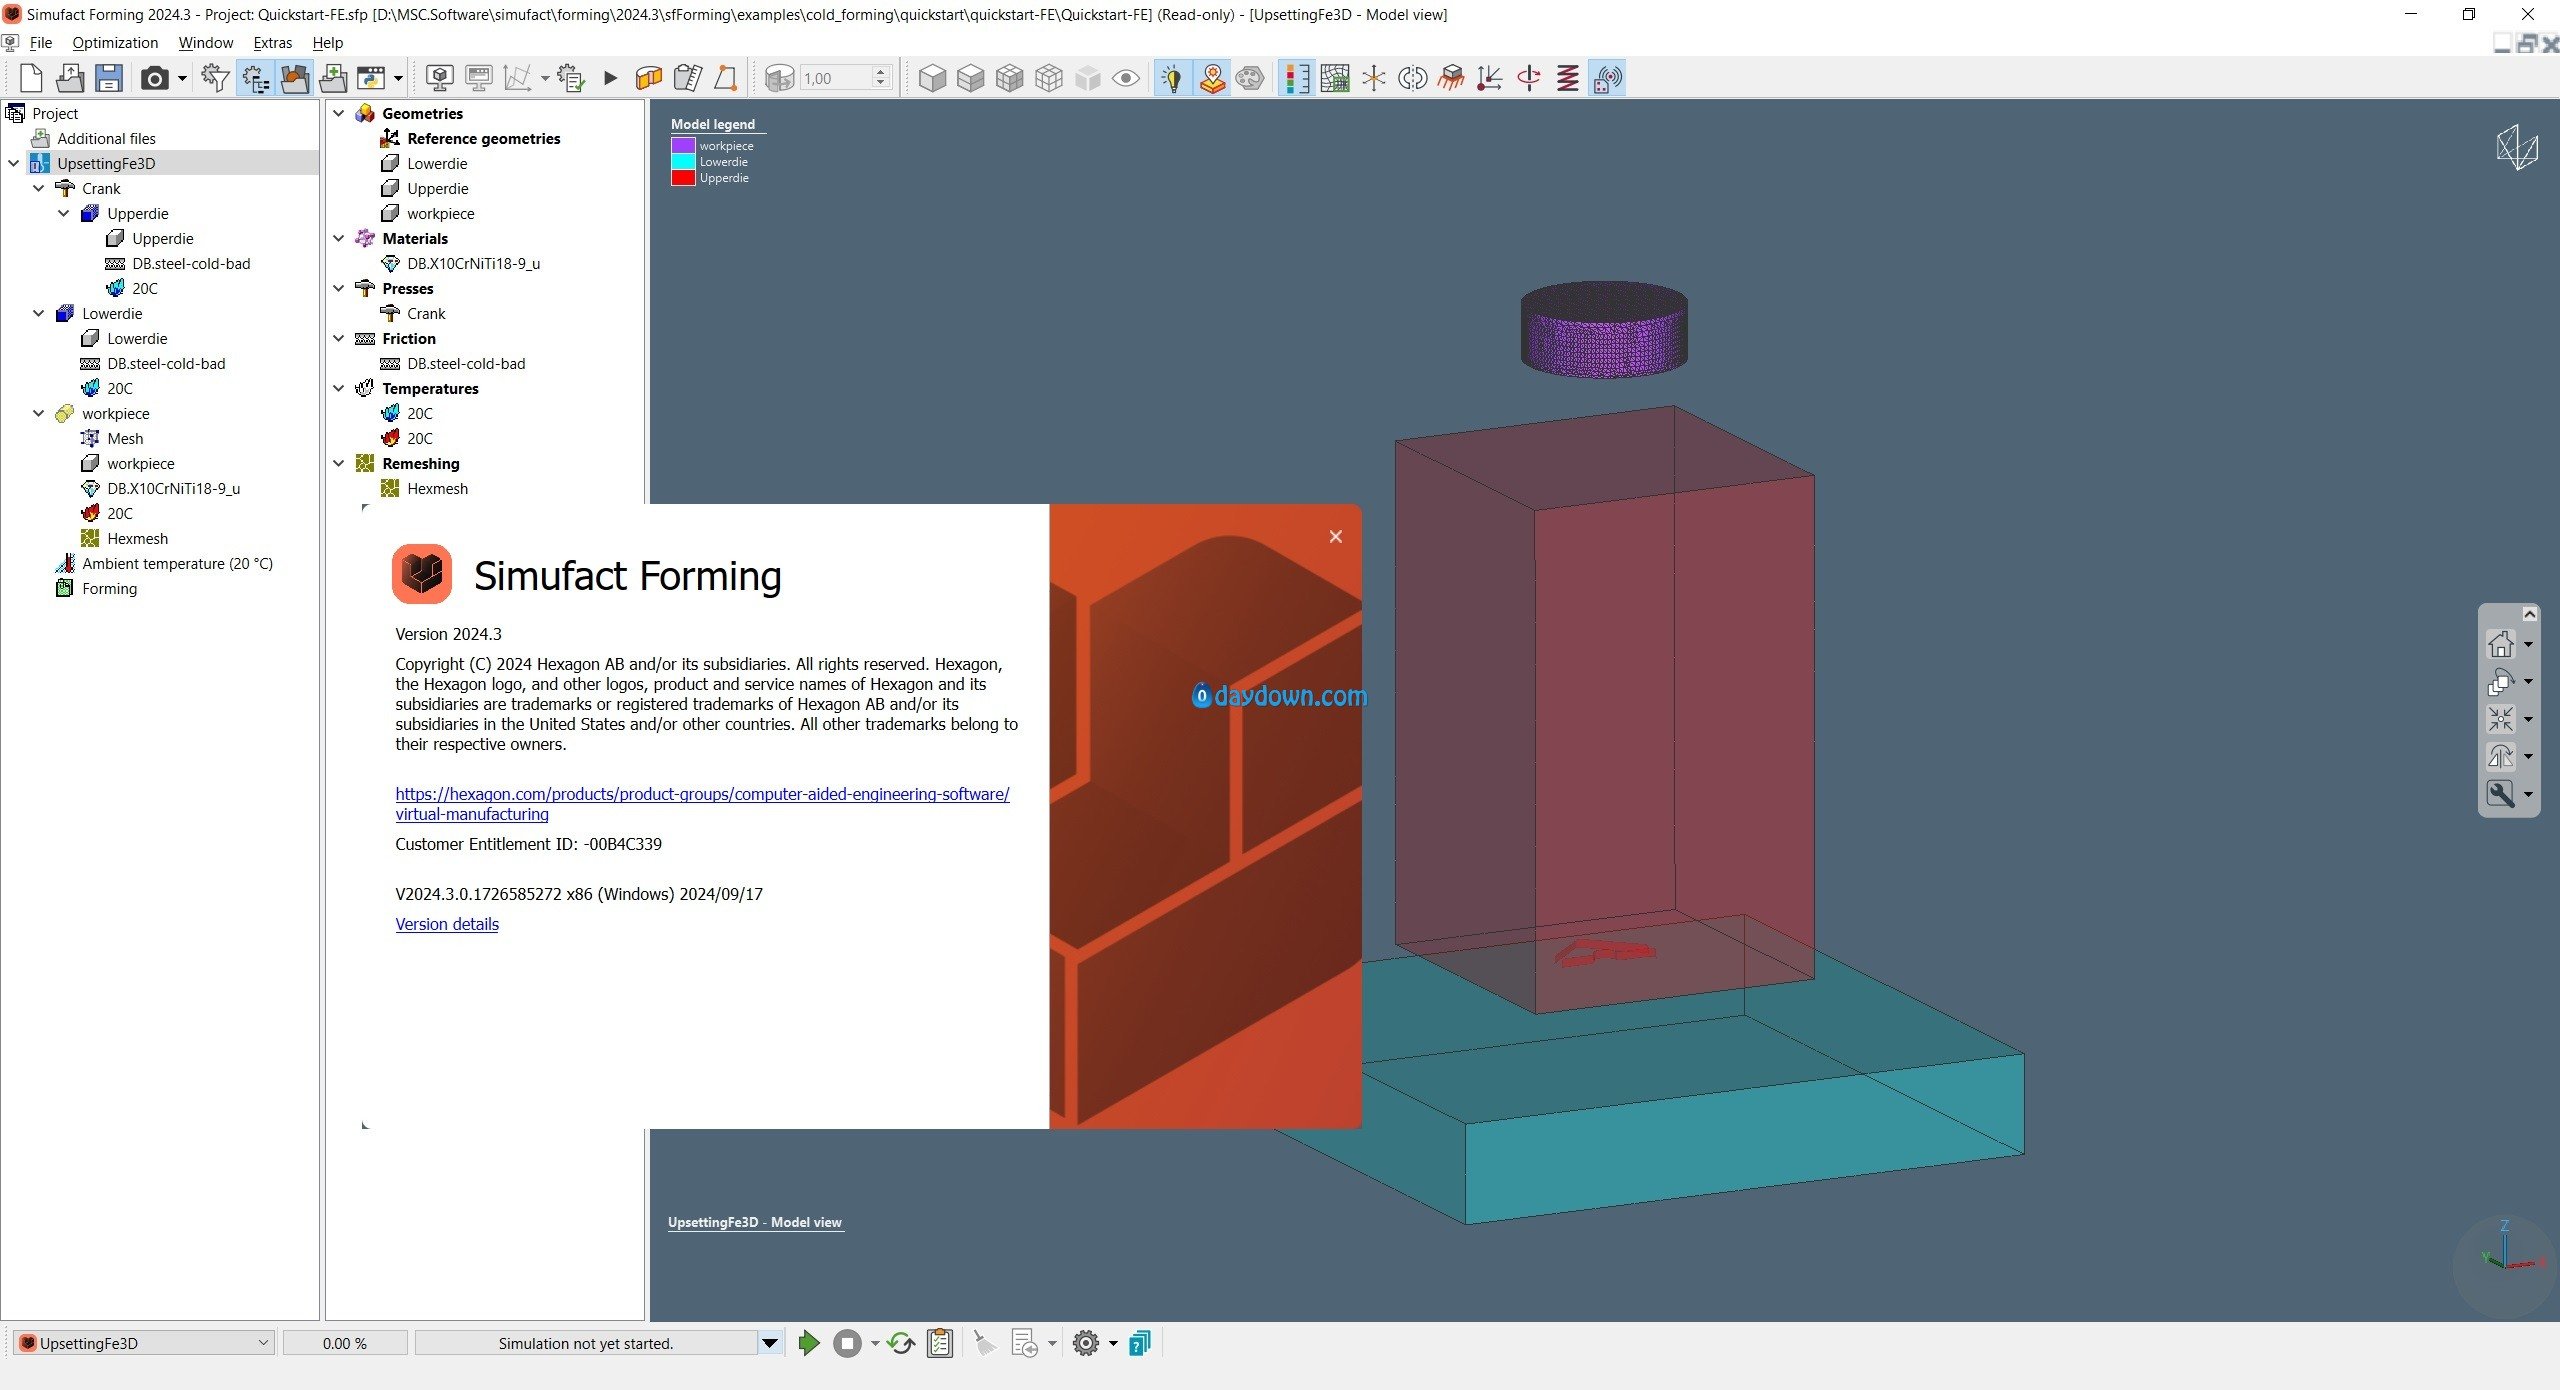Toggle the eye visibility icon in toolbar
This screenshot has height=1390, width=2560.
click(x=1126, y=78)
